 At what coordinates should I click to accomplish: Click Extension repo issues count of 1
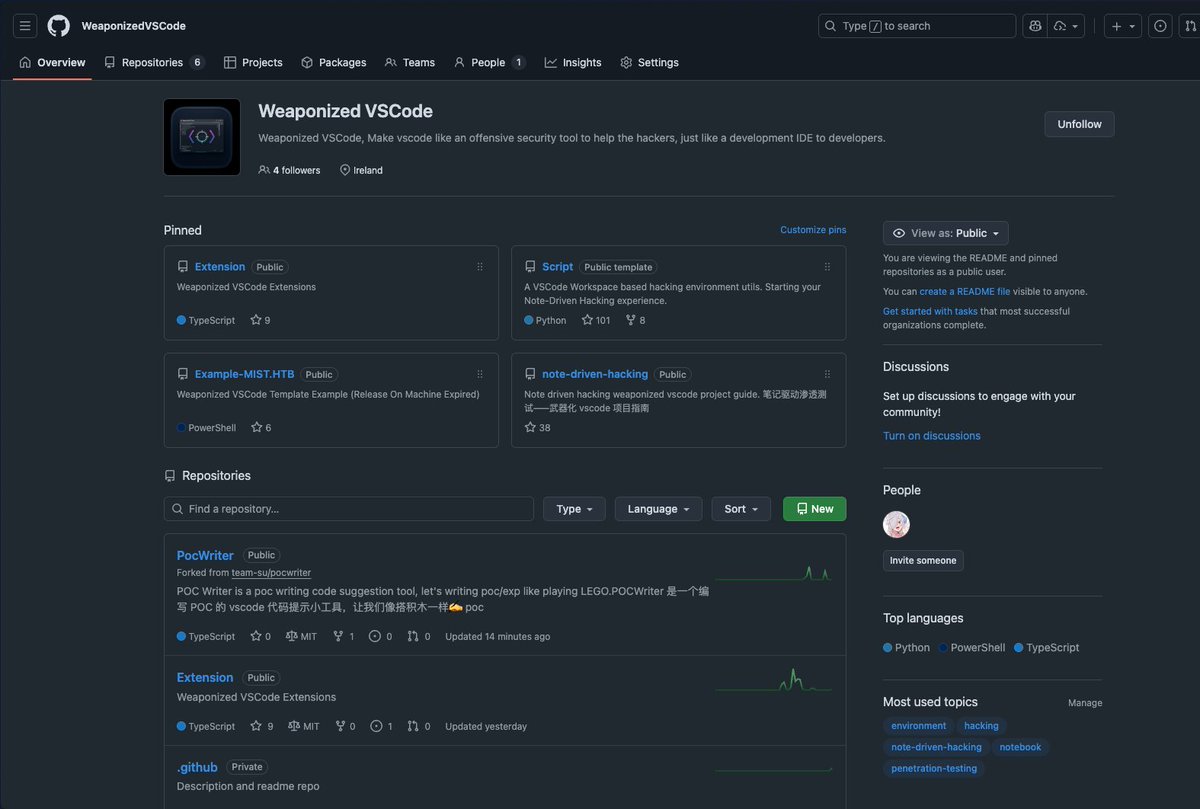click(x=381, y=726)
